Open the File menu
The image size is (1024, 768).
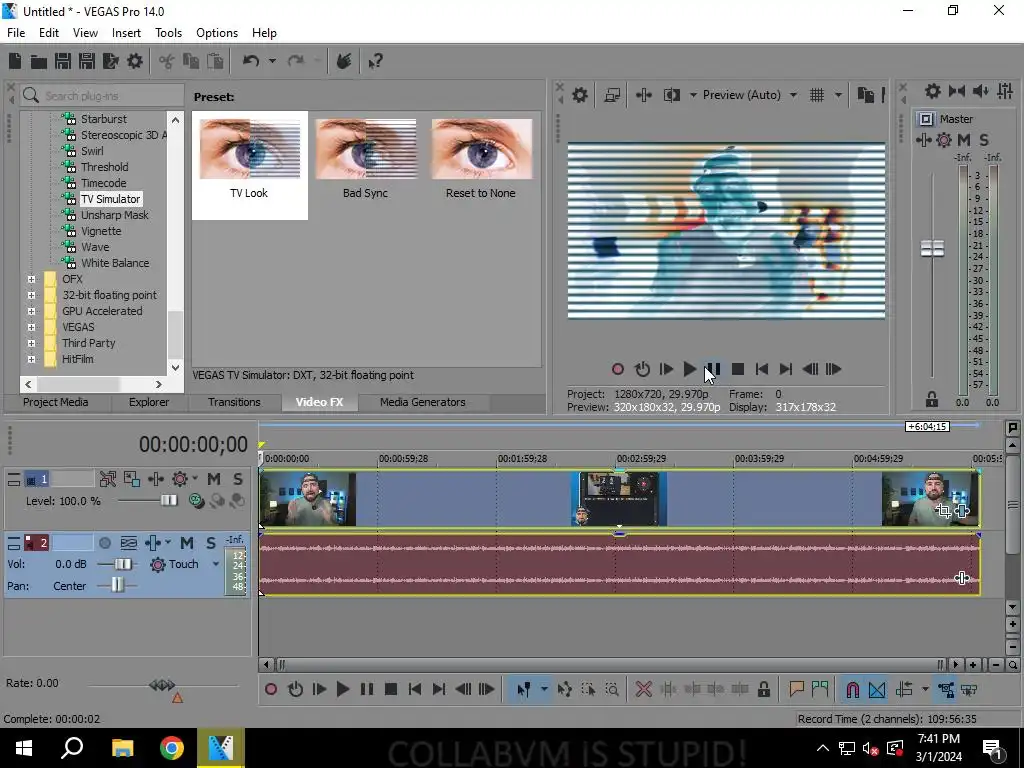point(16,33)
